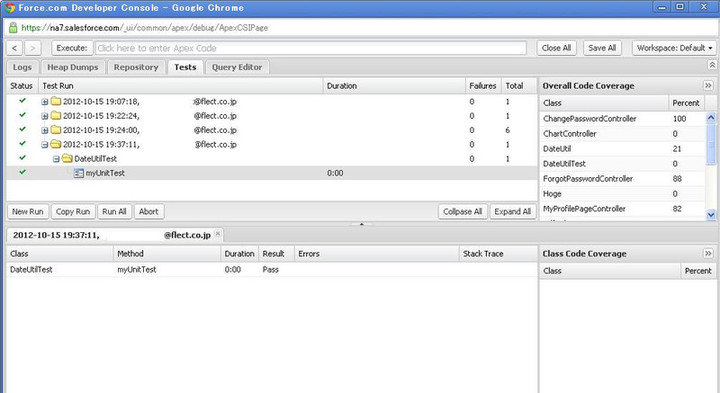Screen dimensions: 720x393
Task: Collapse the top panel with double-chevron icon
Action: [x=712, y=65]
